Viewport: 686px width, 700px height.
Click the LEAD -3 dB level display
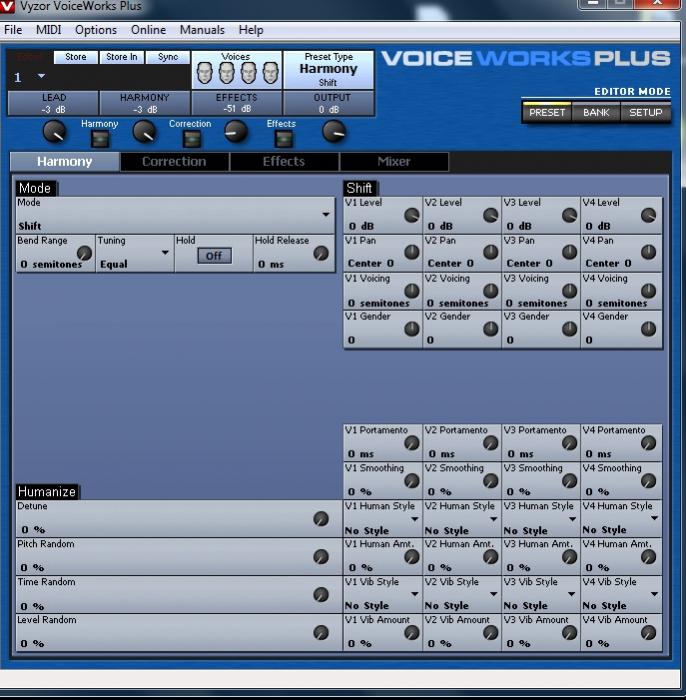[54, 103]
